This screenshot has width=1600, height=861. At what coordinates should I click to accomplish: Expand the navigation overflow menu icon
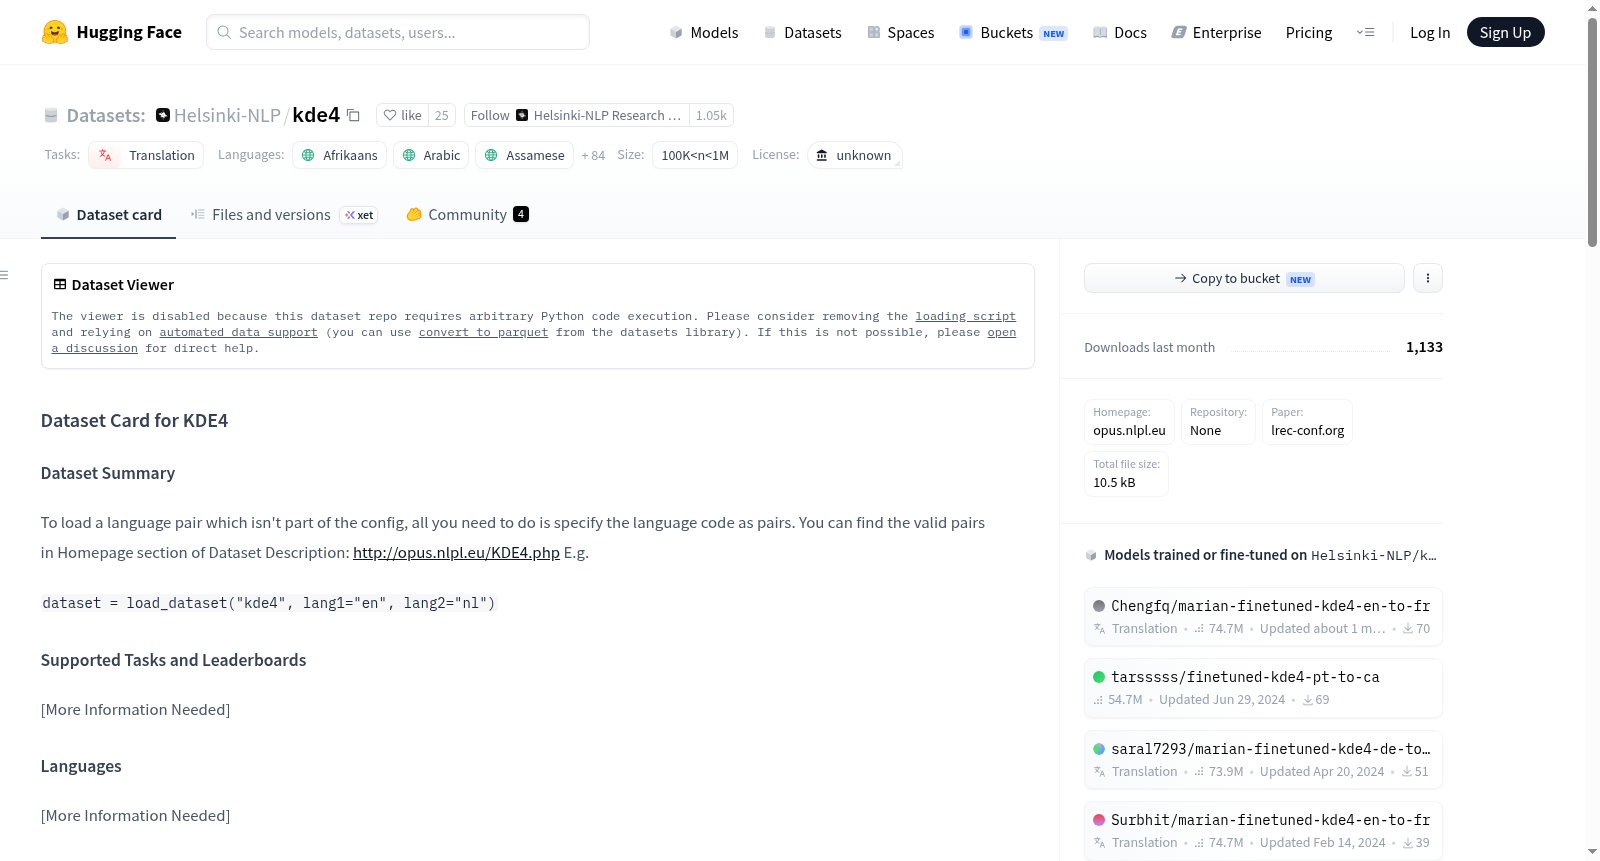(x=1365, y=32)
